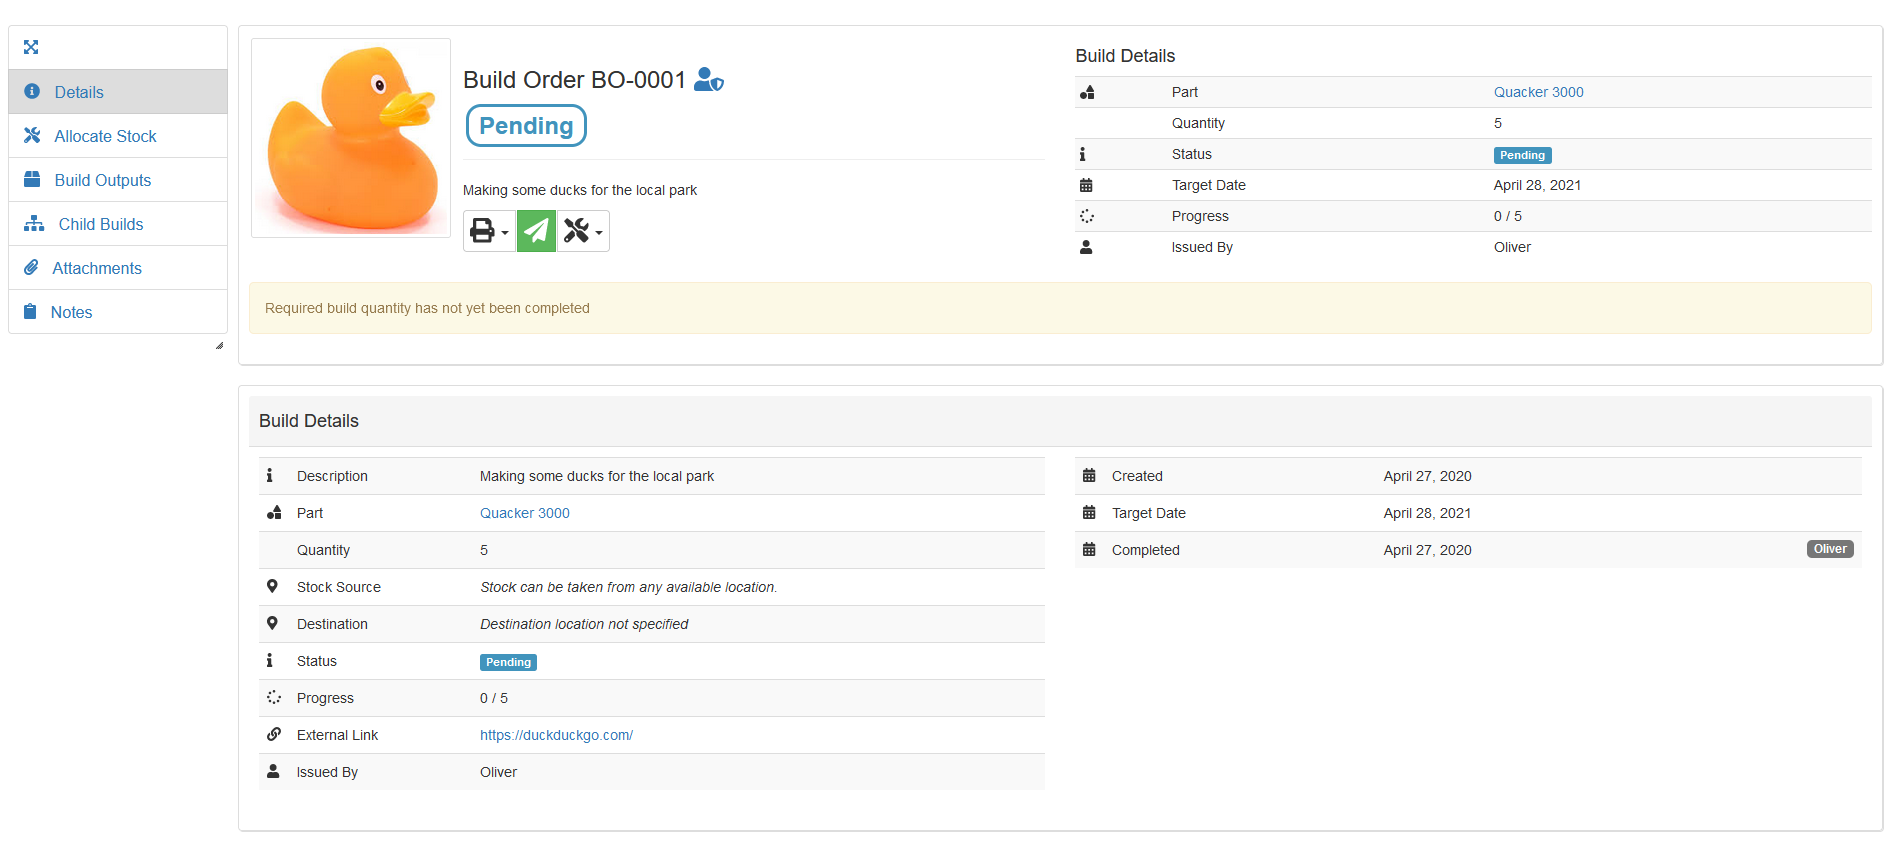Click the Build Details panel header
The width and height of the screenshot is (1899, 855).
(x=309, y=421)
